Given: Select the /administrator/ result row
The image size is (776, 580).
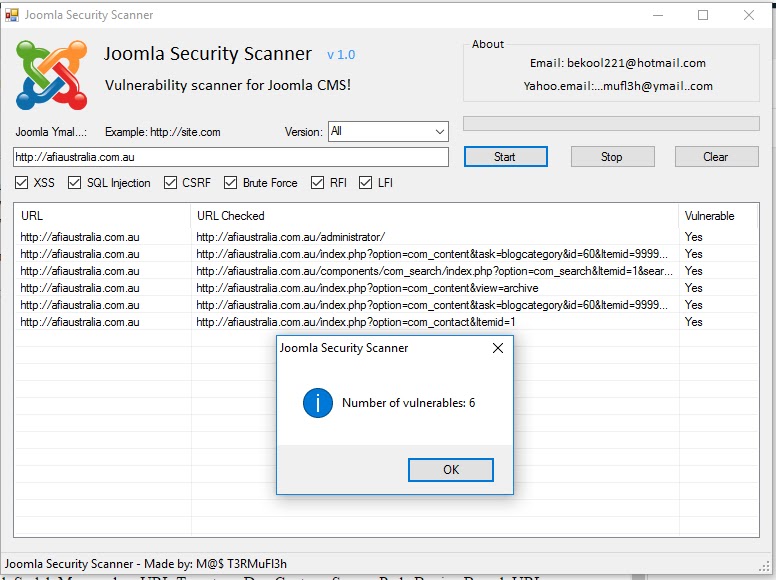Looking at the screenshot, I should 386,237.
